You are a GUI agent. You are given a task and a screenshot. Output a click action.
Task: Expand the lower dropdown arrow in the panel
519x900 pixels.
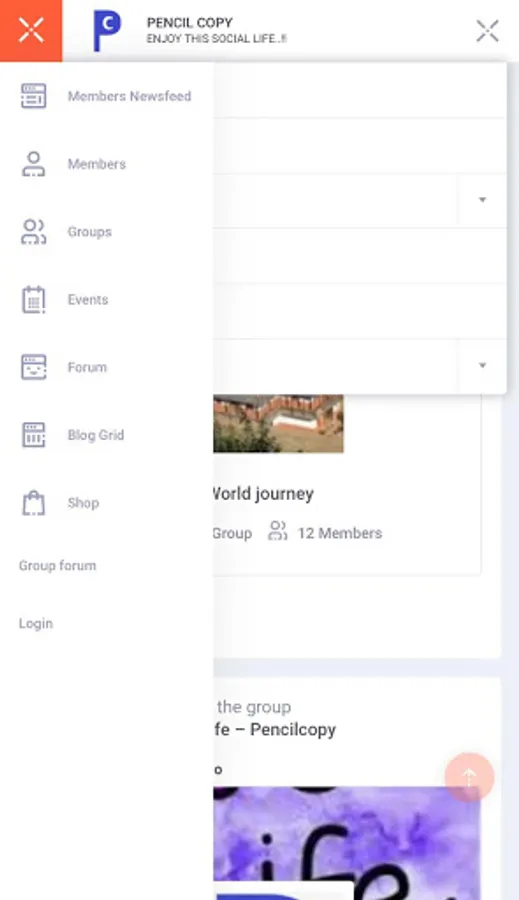(x=482, y=365)
